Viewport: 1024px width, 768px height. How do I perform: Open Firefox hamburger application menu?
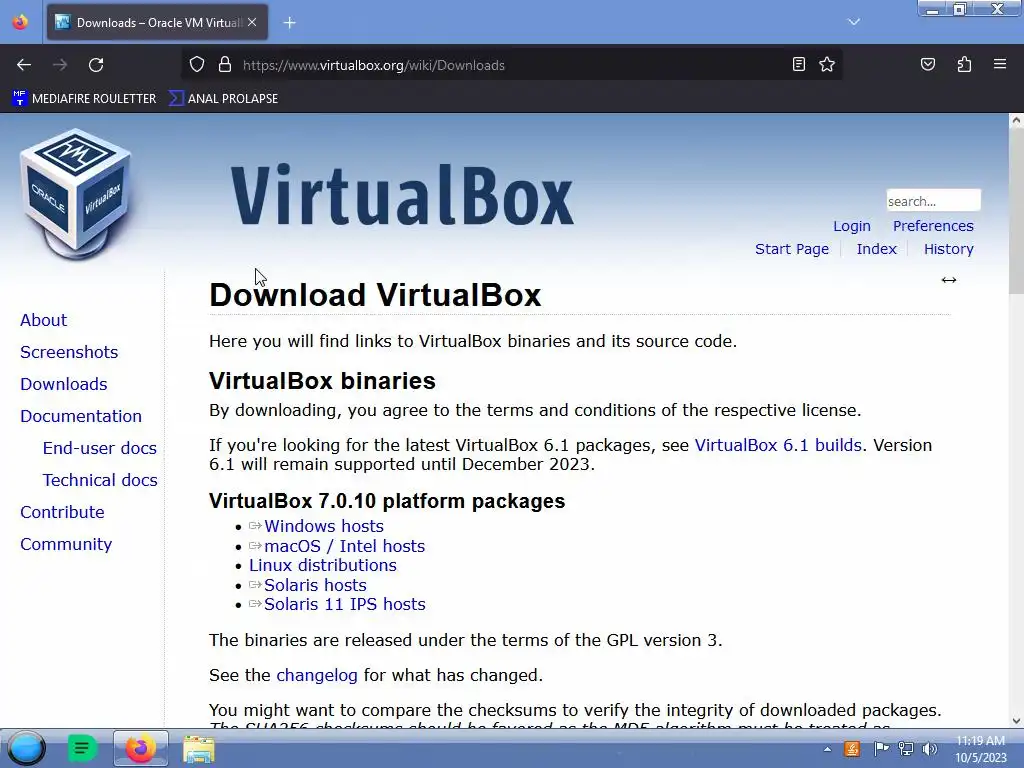[x=999, y=64]
